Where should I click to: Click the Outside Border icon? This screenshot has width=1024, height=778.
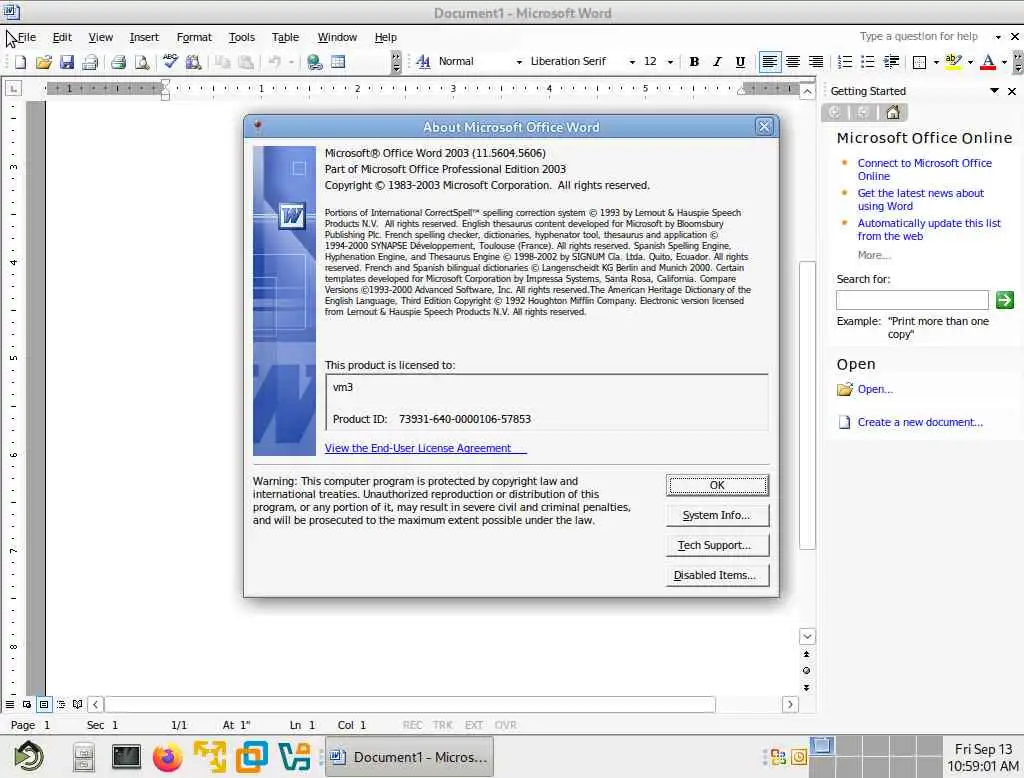click(920, 62)
